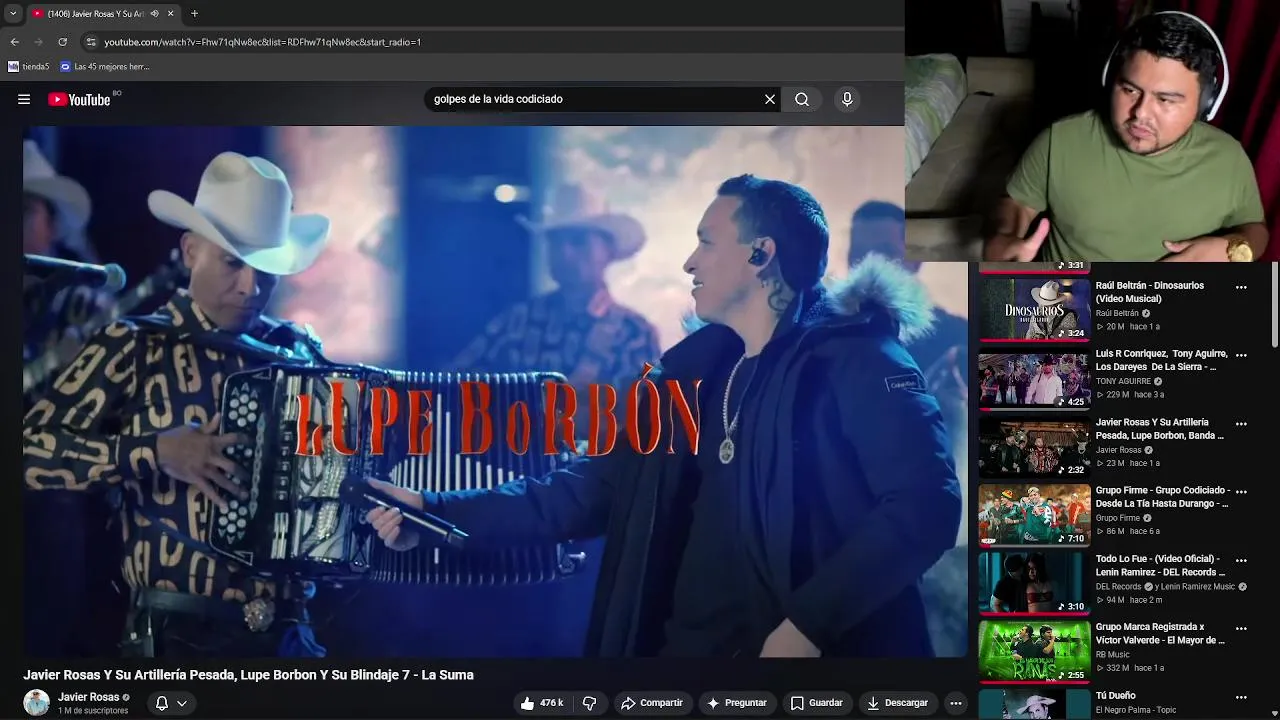The image size is (1280, 720).
Task: Open the Marca Registrada thumbnail with 2:55
Action: coord(1034,651)
